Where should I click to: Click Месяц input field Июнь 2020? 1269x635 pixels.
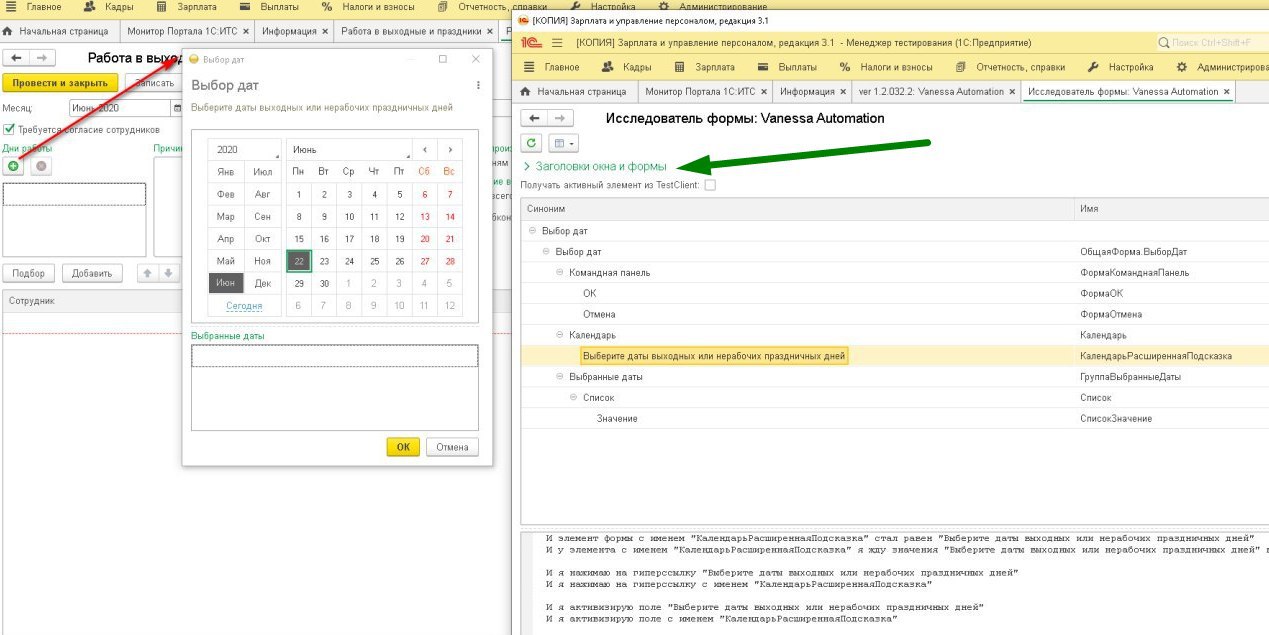(x=119, y=108)
